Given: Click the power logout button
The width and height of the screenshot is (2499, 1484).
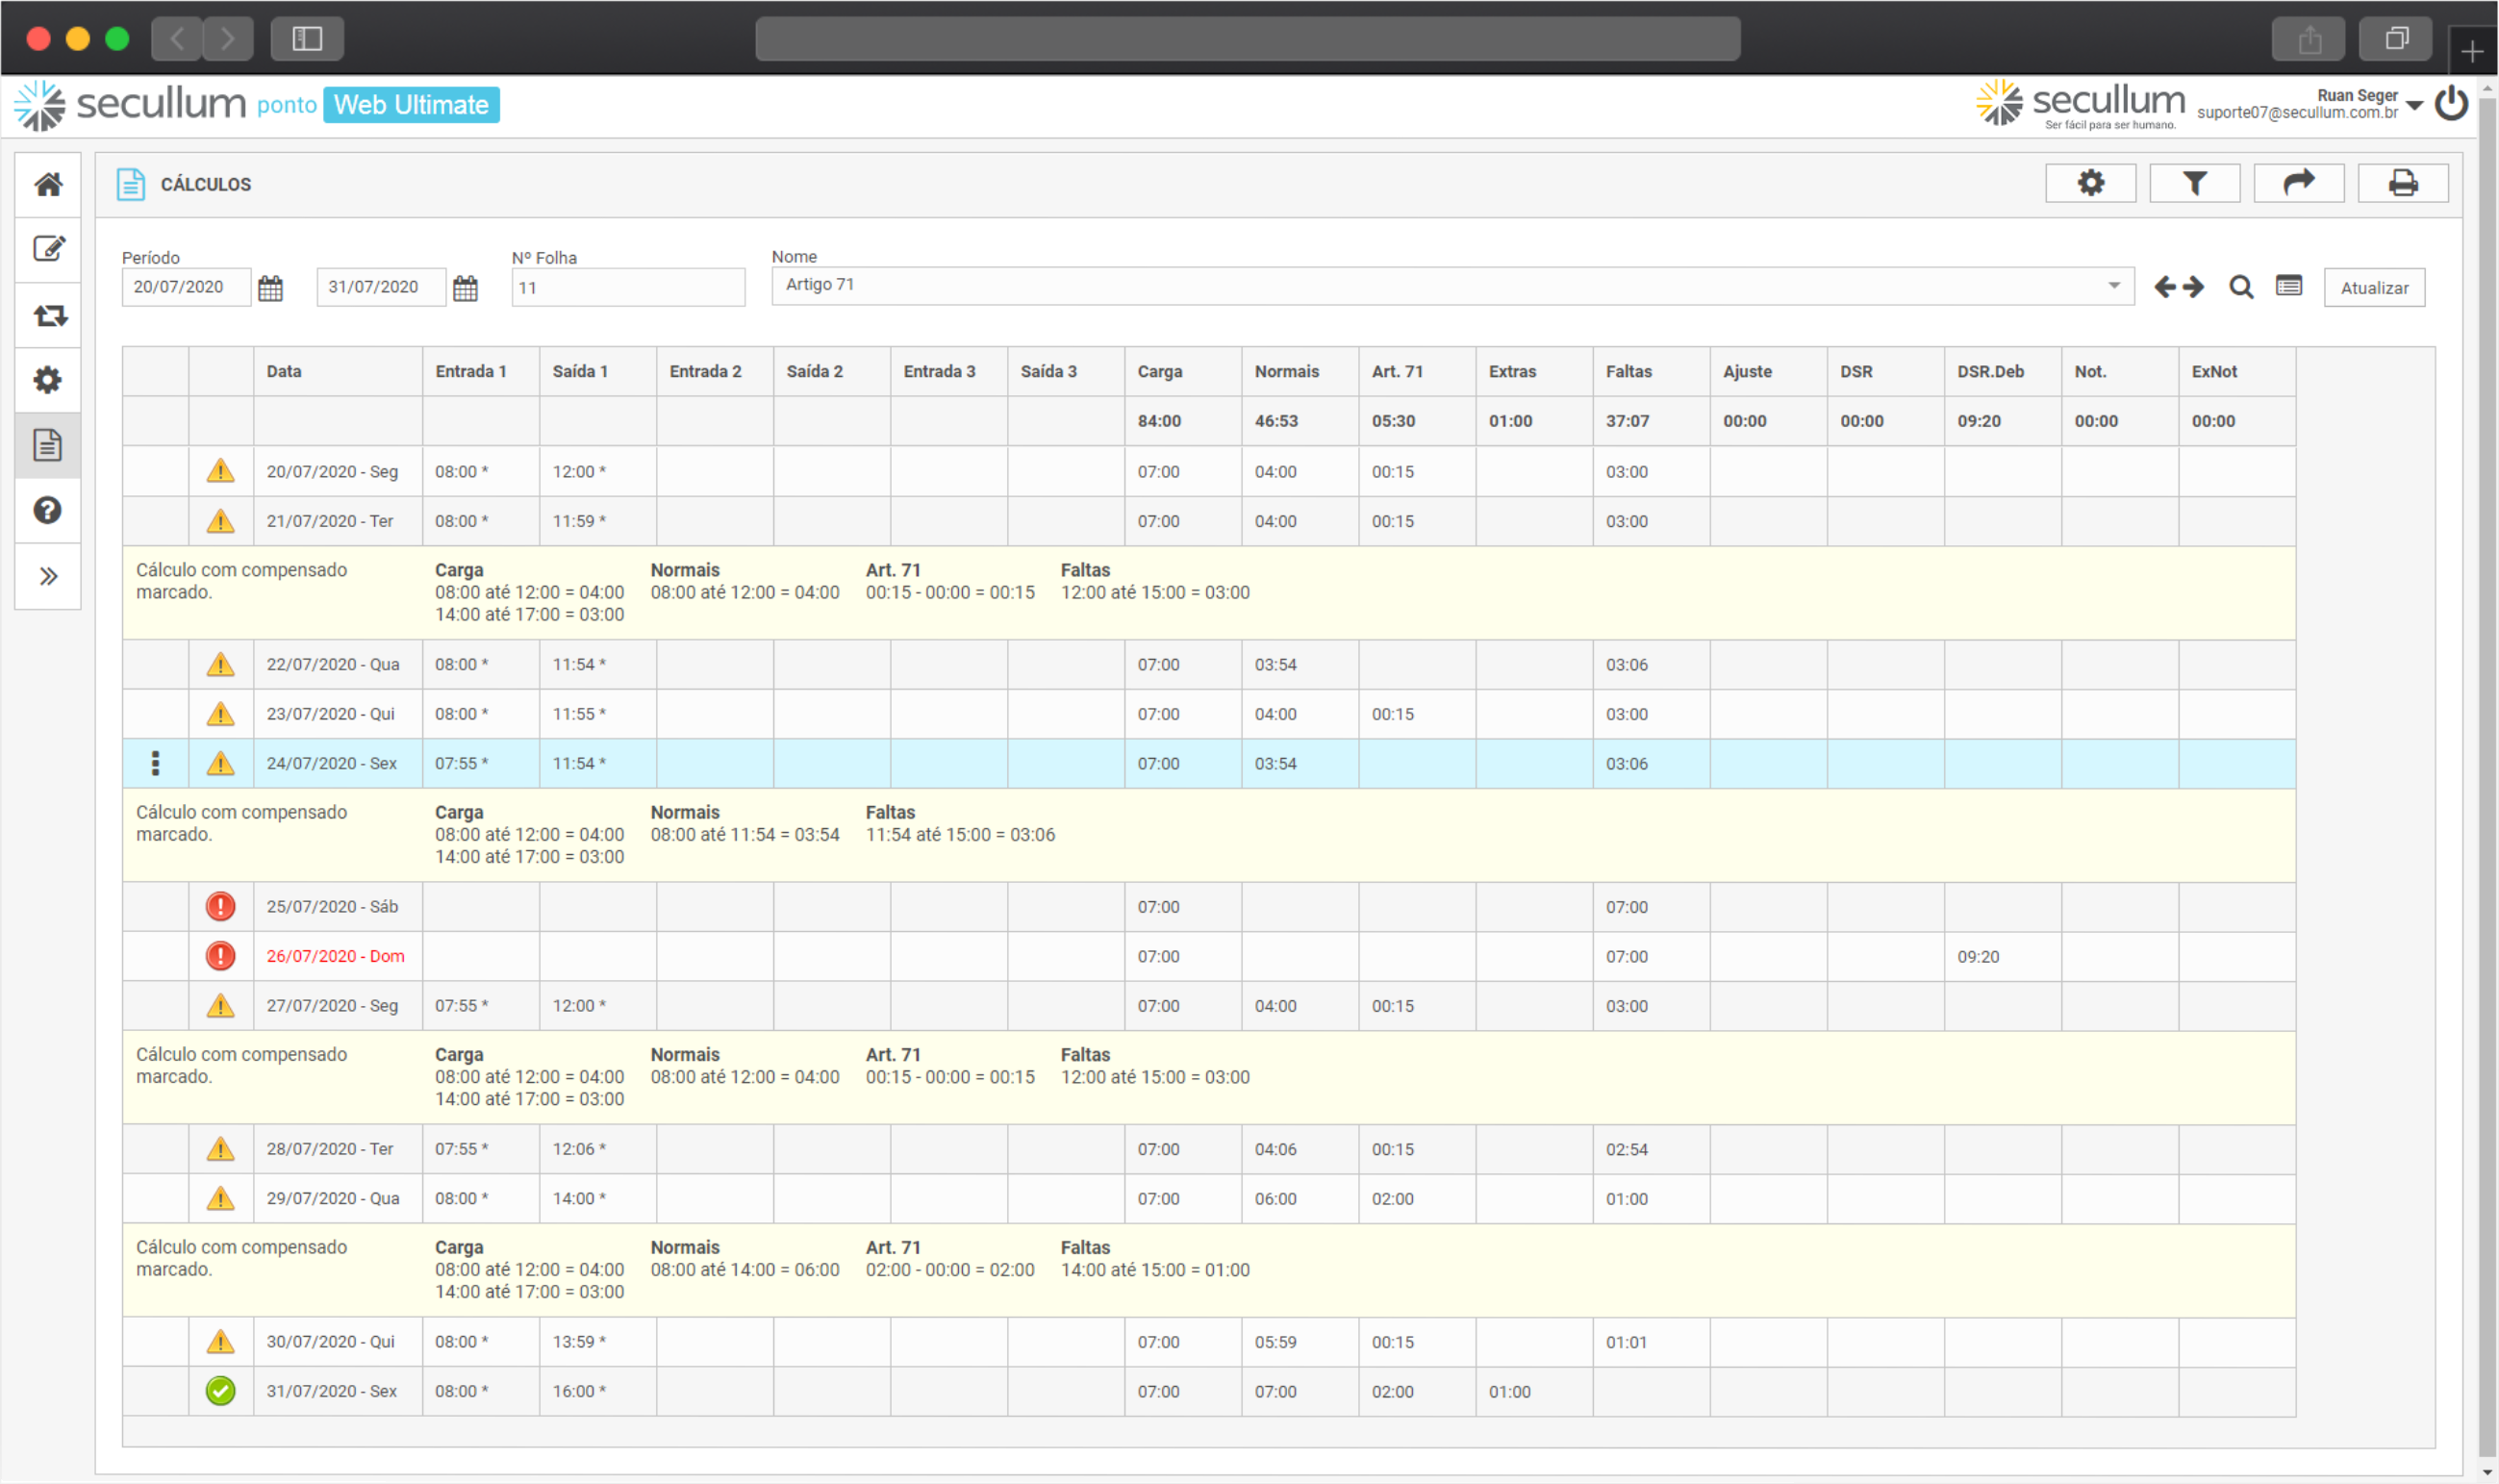Looking at the screenshot, I should [2452, 104].
